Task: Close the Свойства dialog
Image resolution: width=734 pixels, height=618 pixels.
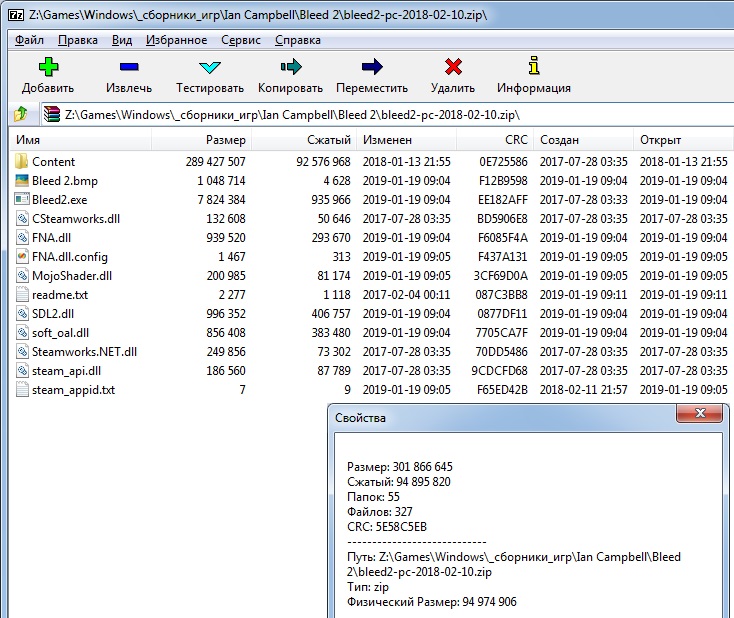Action: pyautogui.click(x=700, y=413)
